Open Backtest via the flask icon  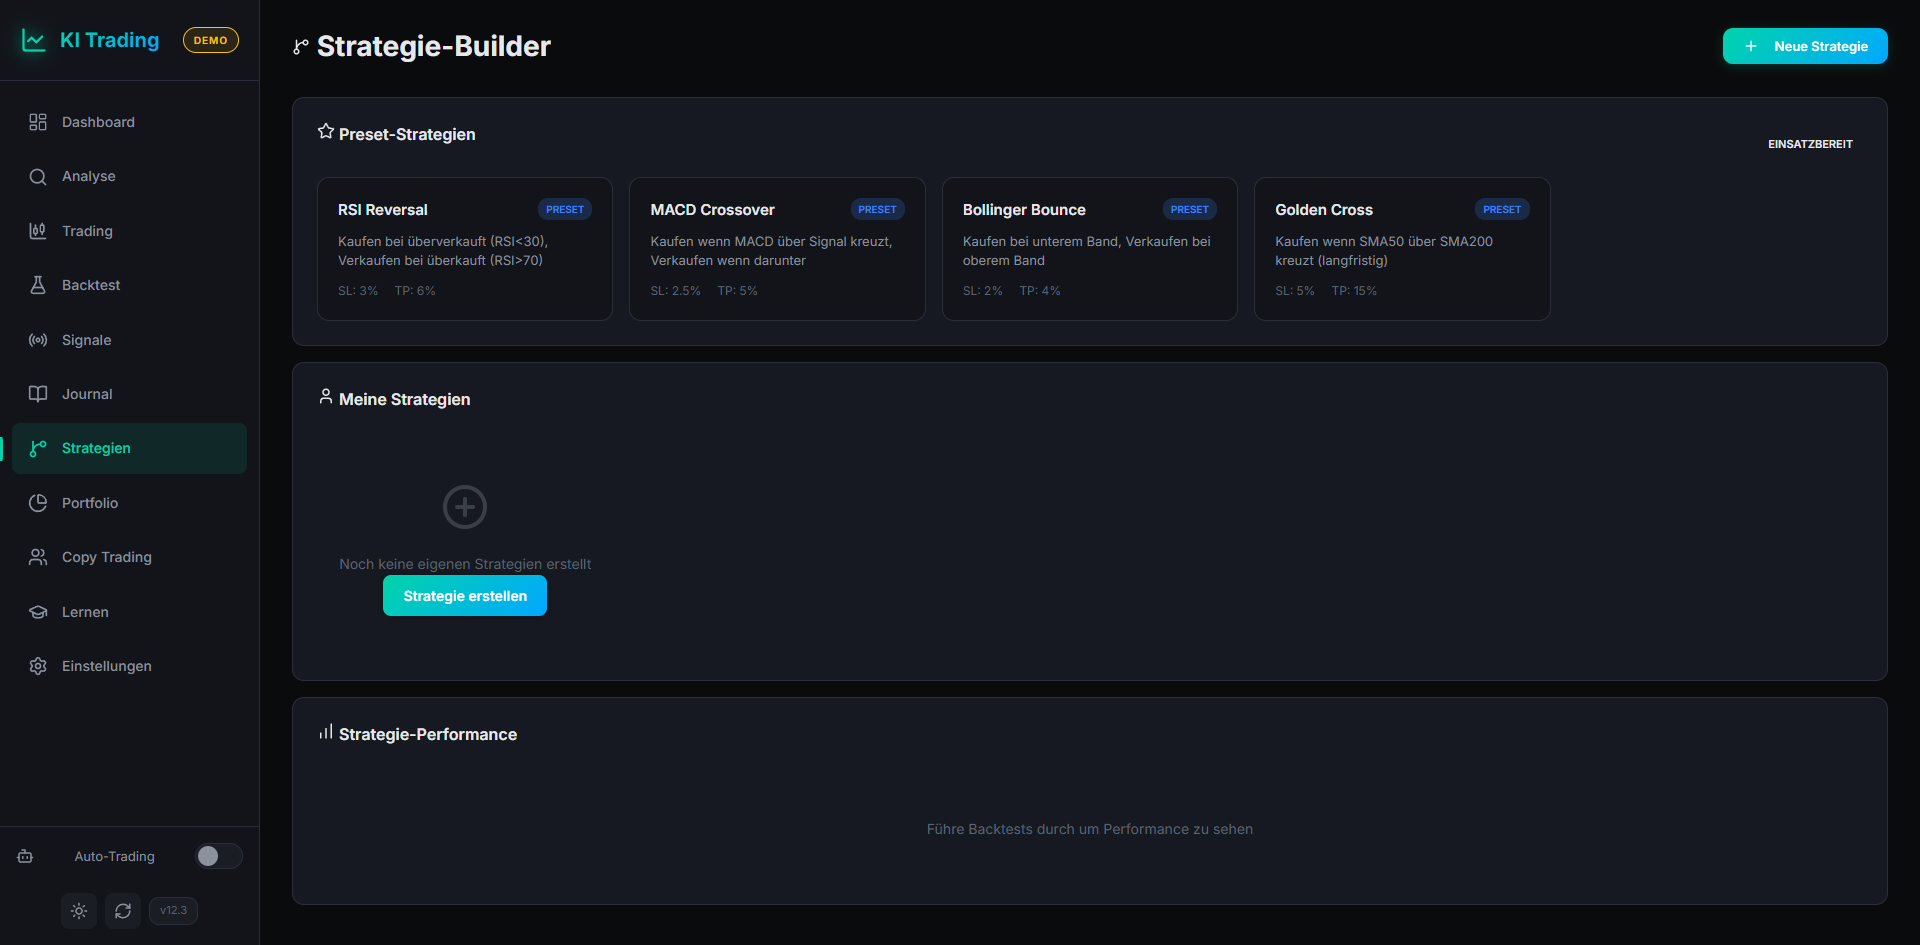(38, 285)
